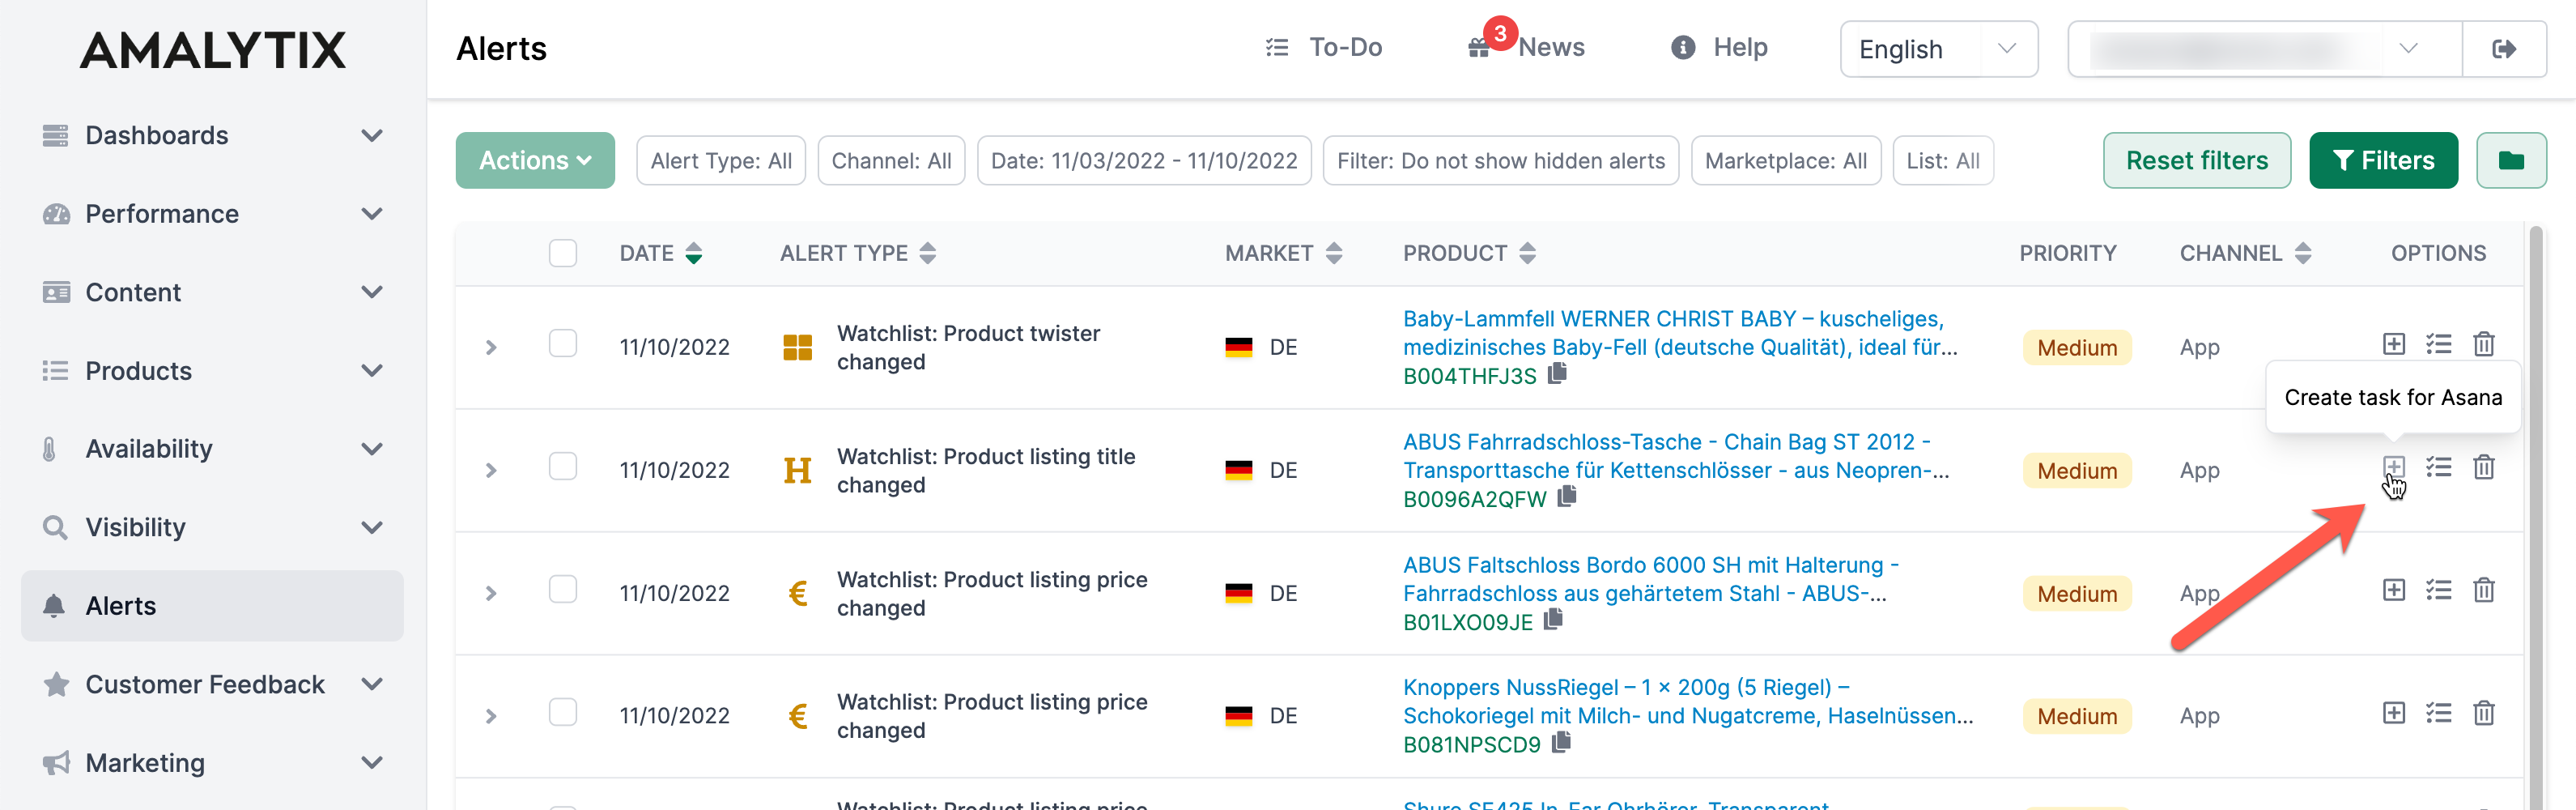
Task: Add Baby-Lammfell alert to to-do list
Action: click(2438, 345)
